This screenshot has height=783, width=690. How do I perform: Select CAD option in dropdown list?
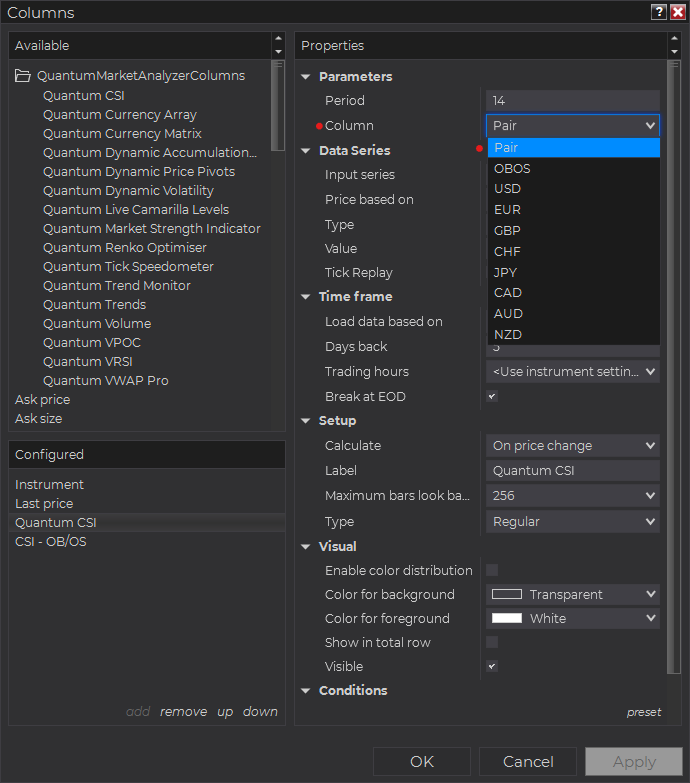[574, 293]
